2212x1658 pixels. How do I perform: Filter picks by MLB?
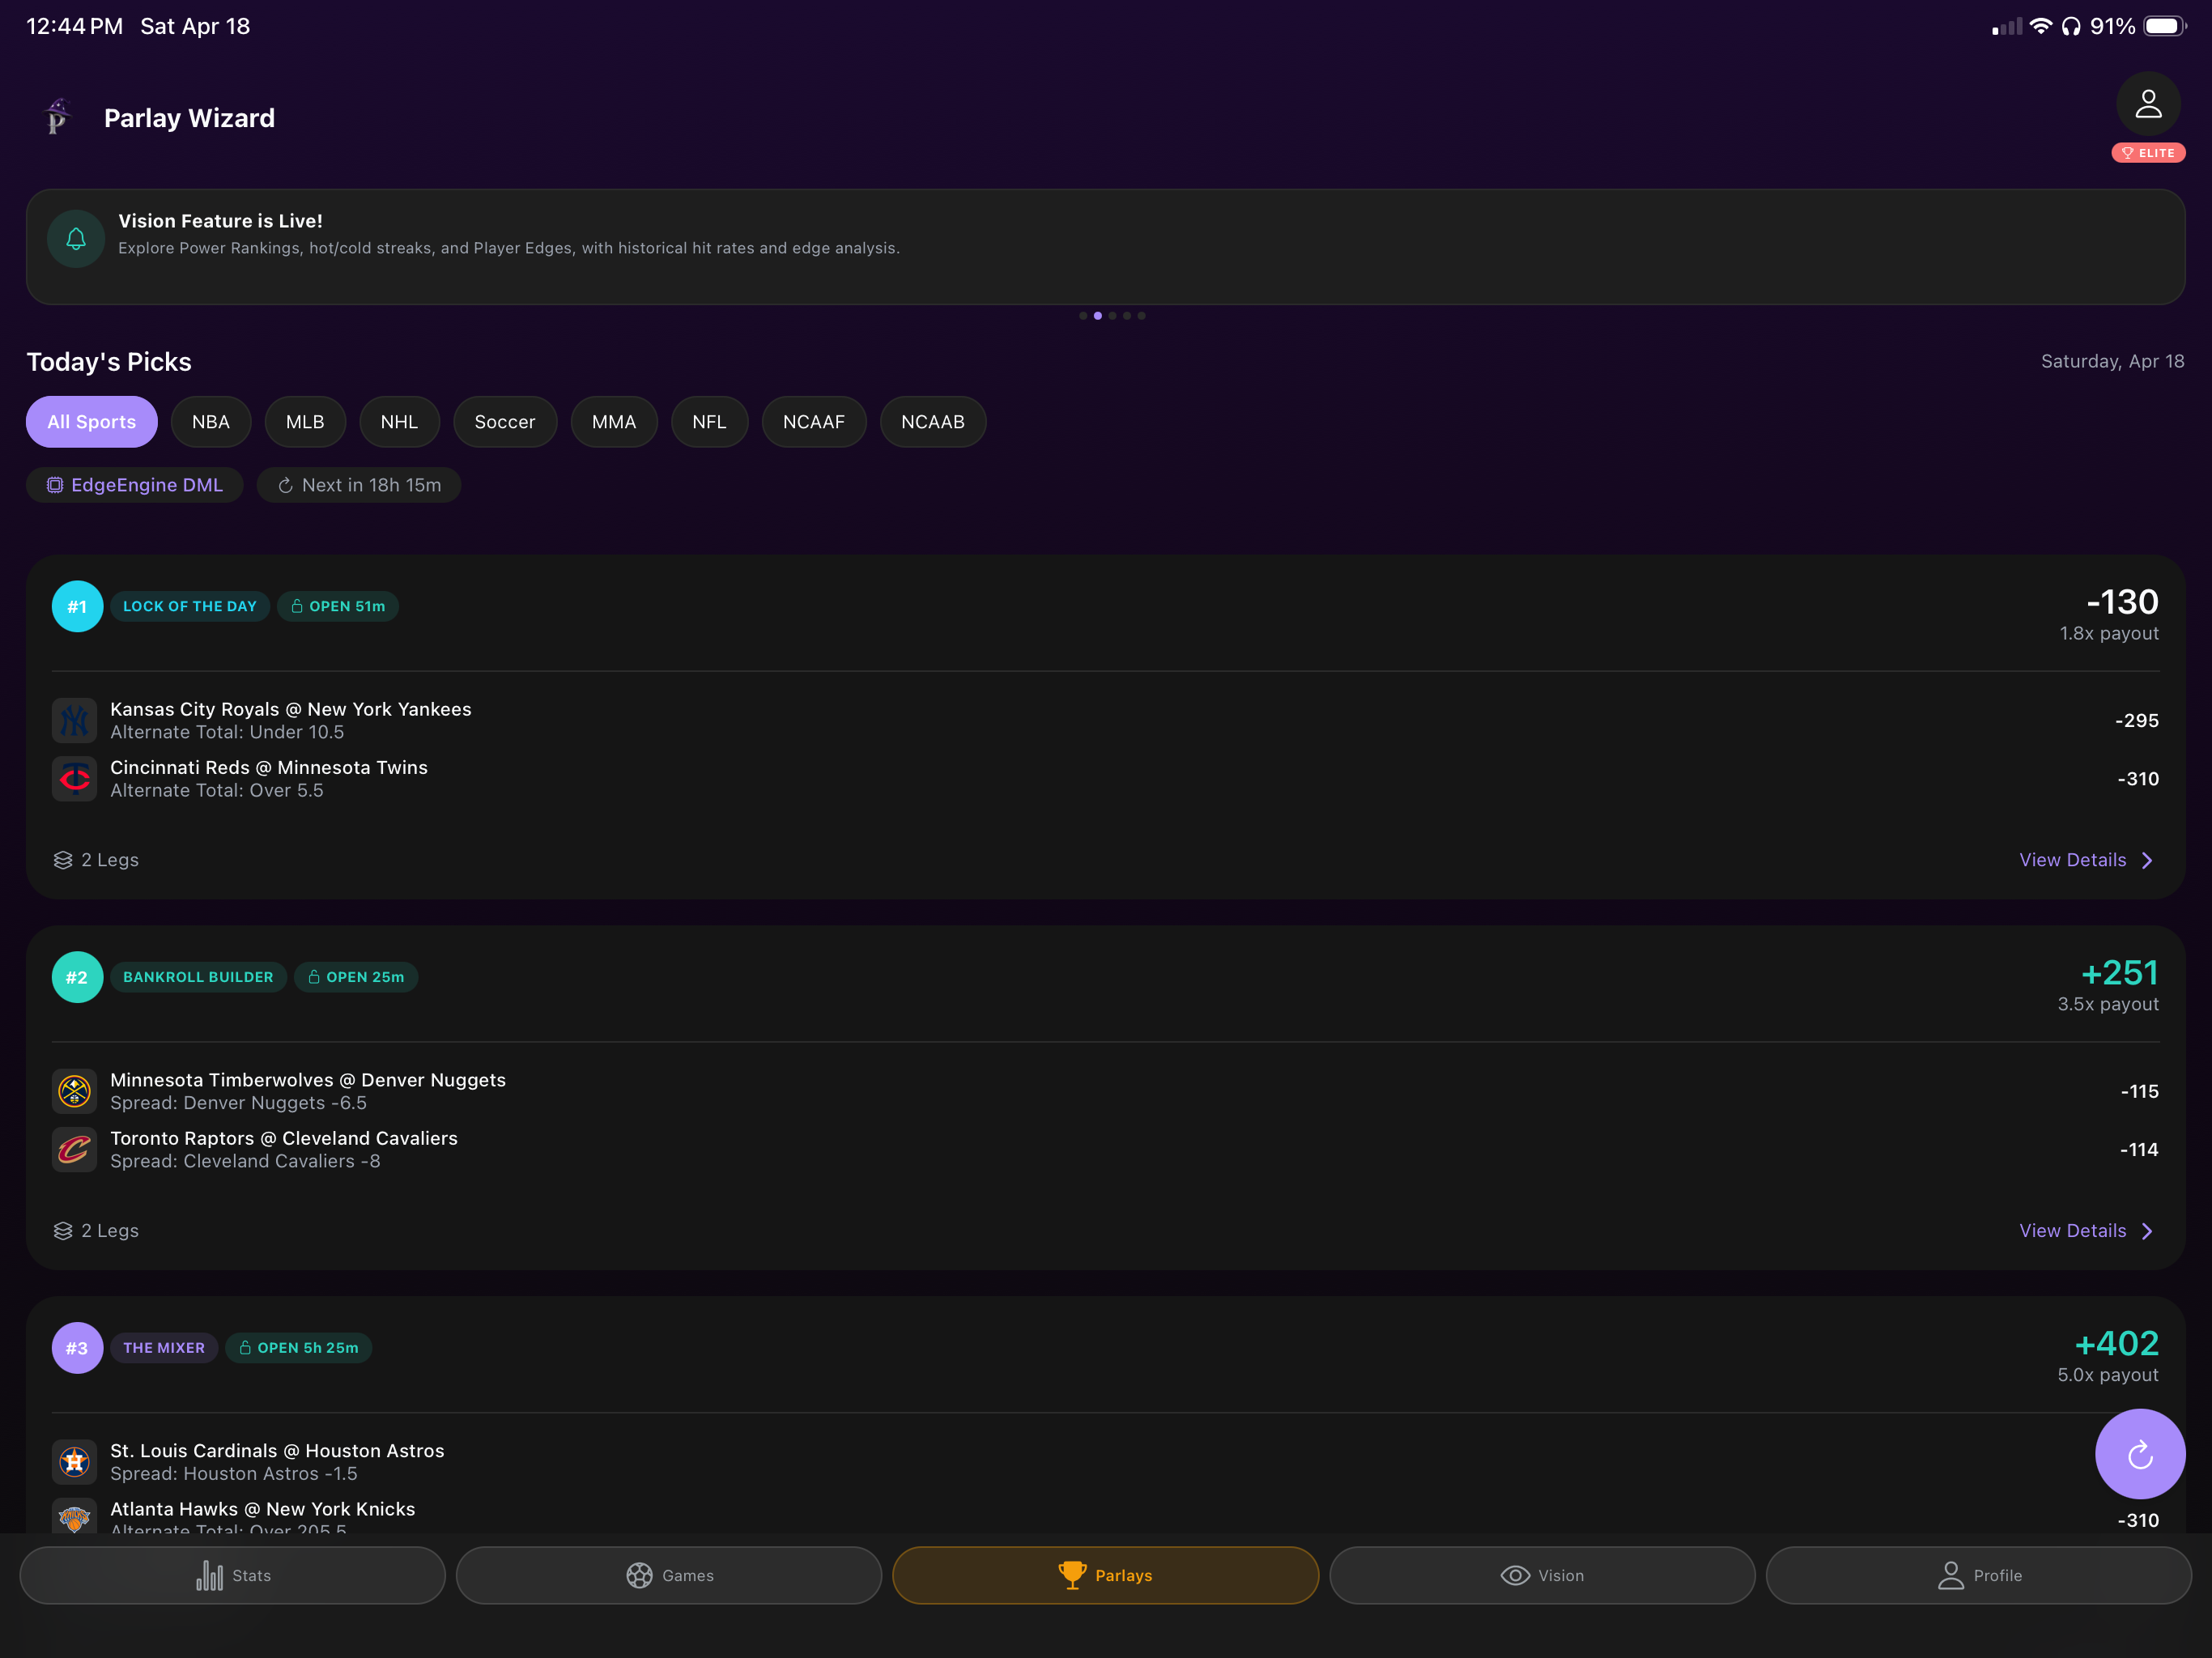pyautogui.click(x=305, y=422)
